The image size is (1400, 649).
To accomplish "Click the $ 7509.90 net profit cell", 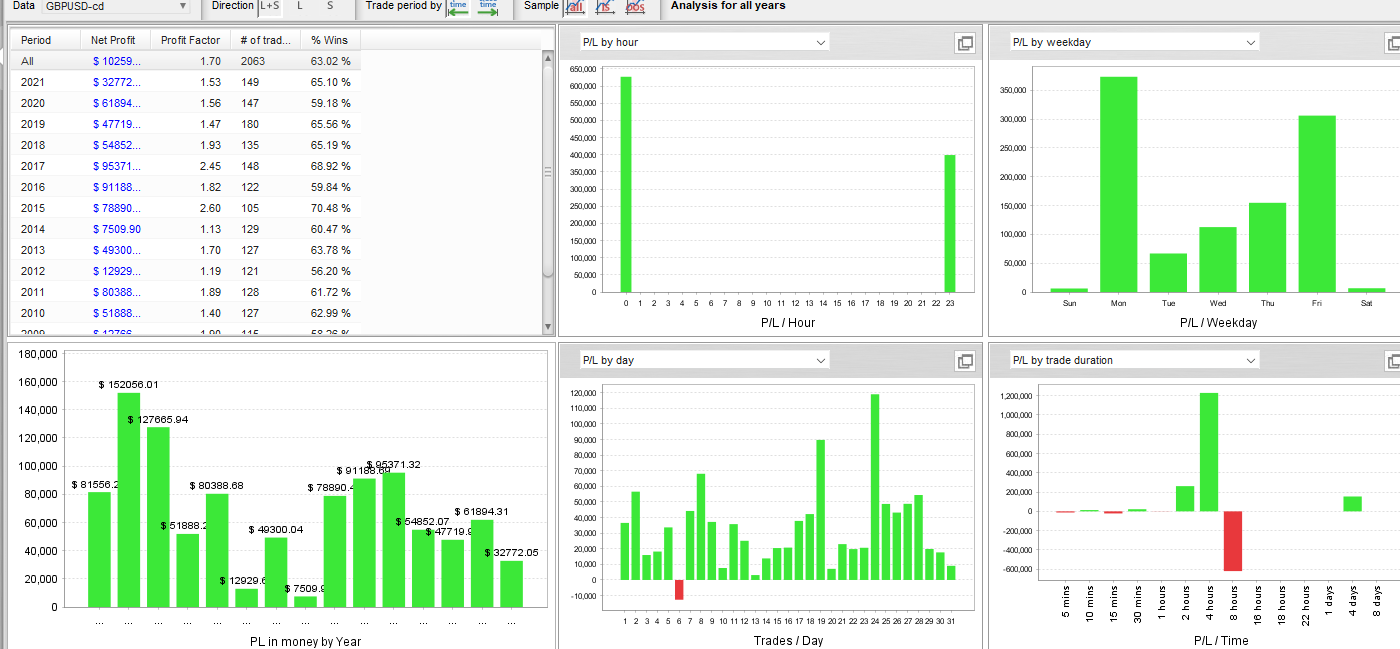I will click(x=116, y=229).
